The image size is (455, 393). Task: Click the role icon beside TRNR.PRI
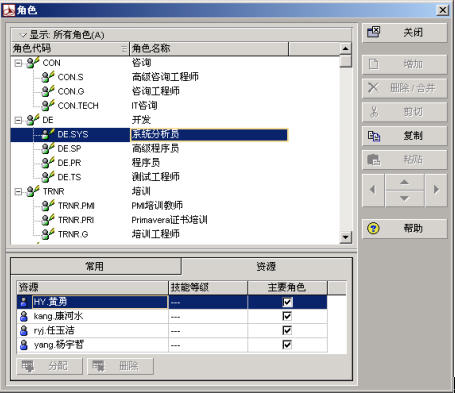(x=48, y=220)
